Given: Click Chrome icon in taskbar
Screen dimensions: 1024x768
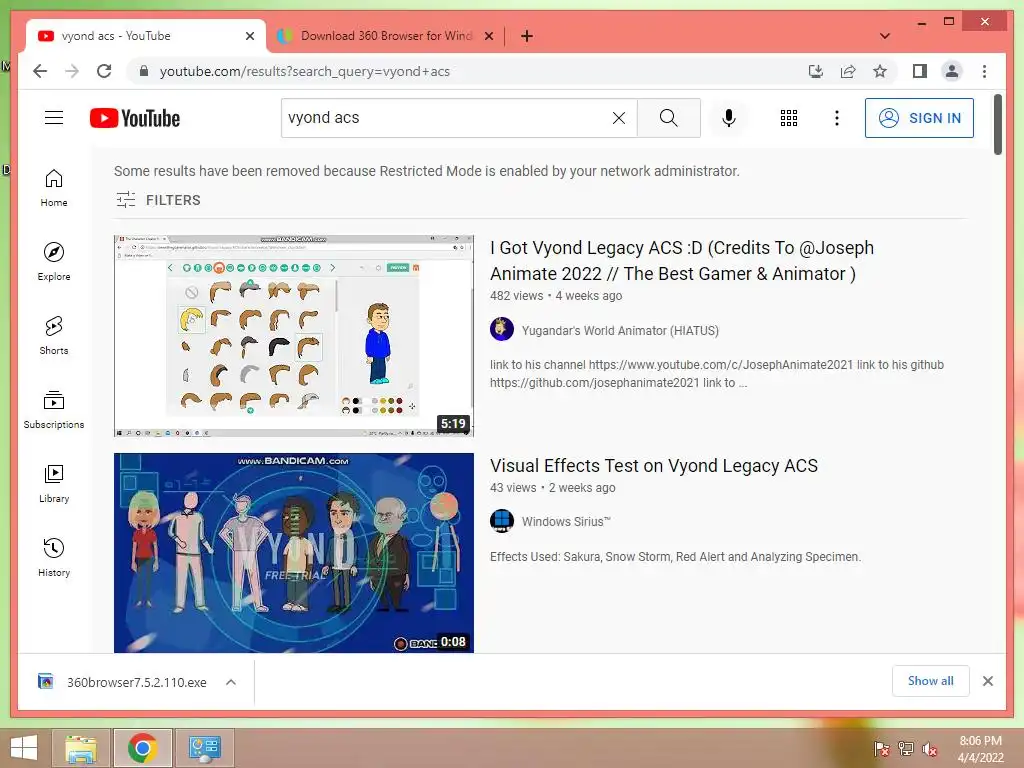Looking at the screenshot, I should coord(142,748).
